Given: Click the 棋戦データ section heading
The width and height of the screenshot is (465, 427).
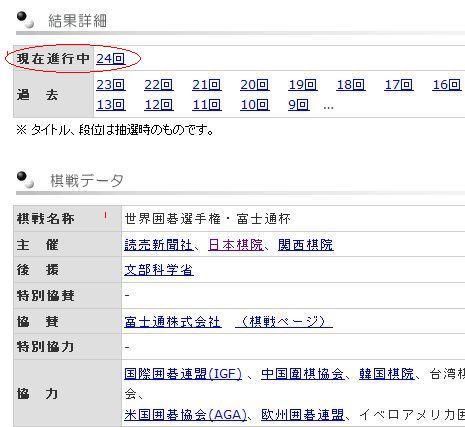Looking at the screenshot, I should [x=87, y=181].
